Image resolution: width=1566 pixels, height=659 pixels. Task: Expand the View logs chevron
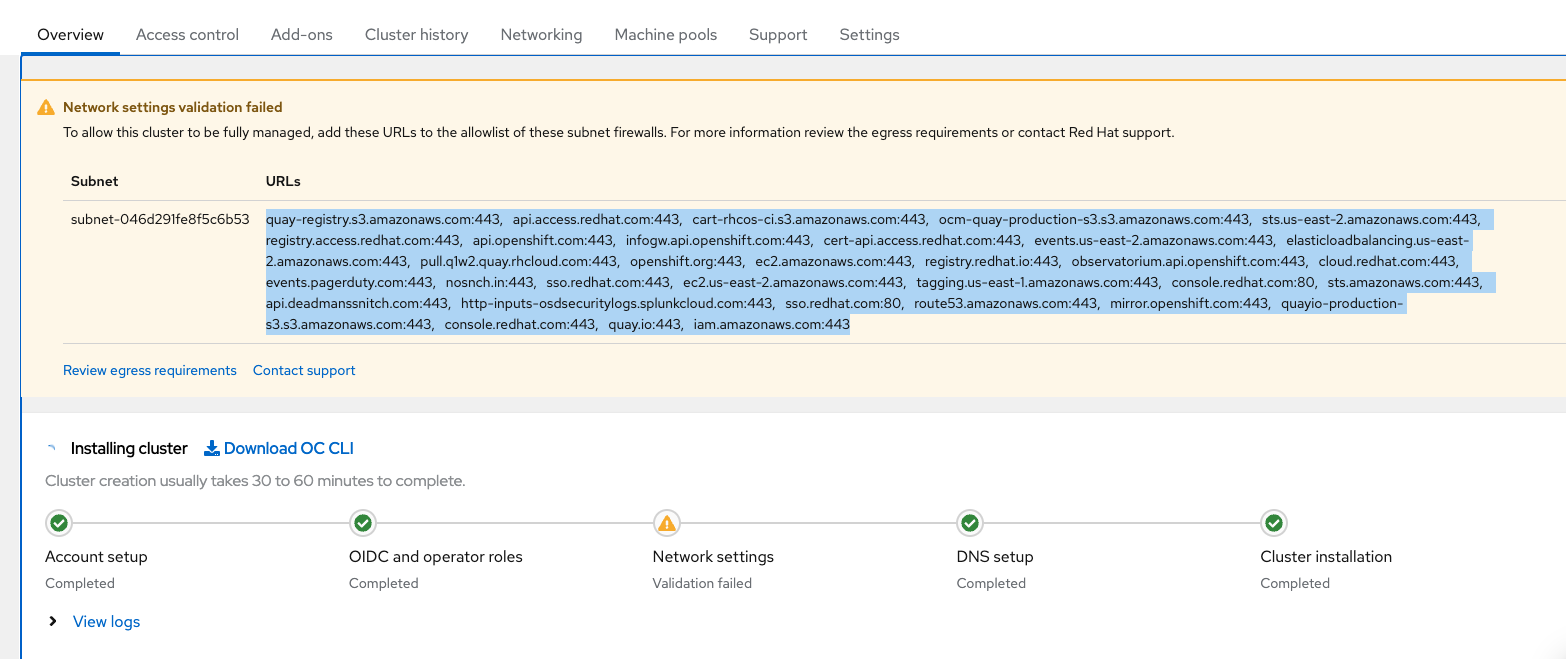pyautogui.click(x=53, y=622)
